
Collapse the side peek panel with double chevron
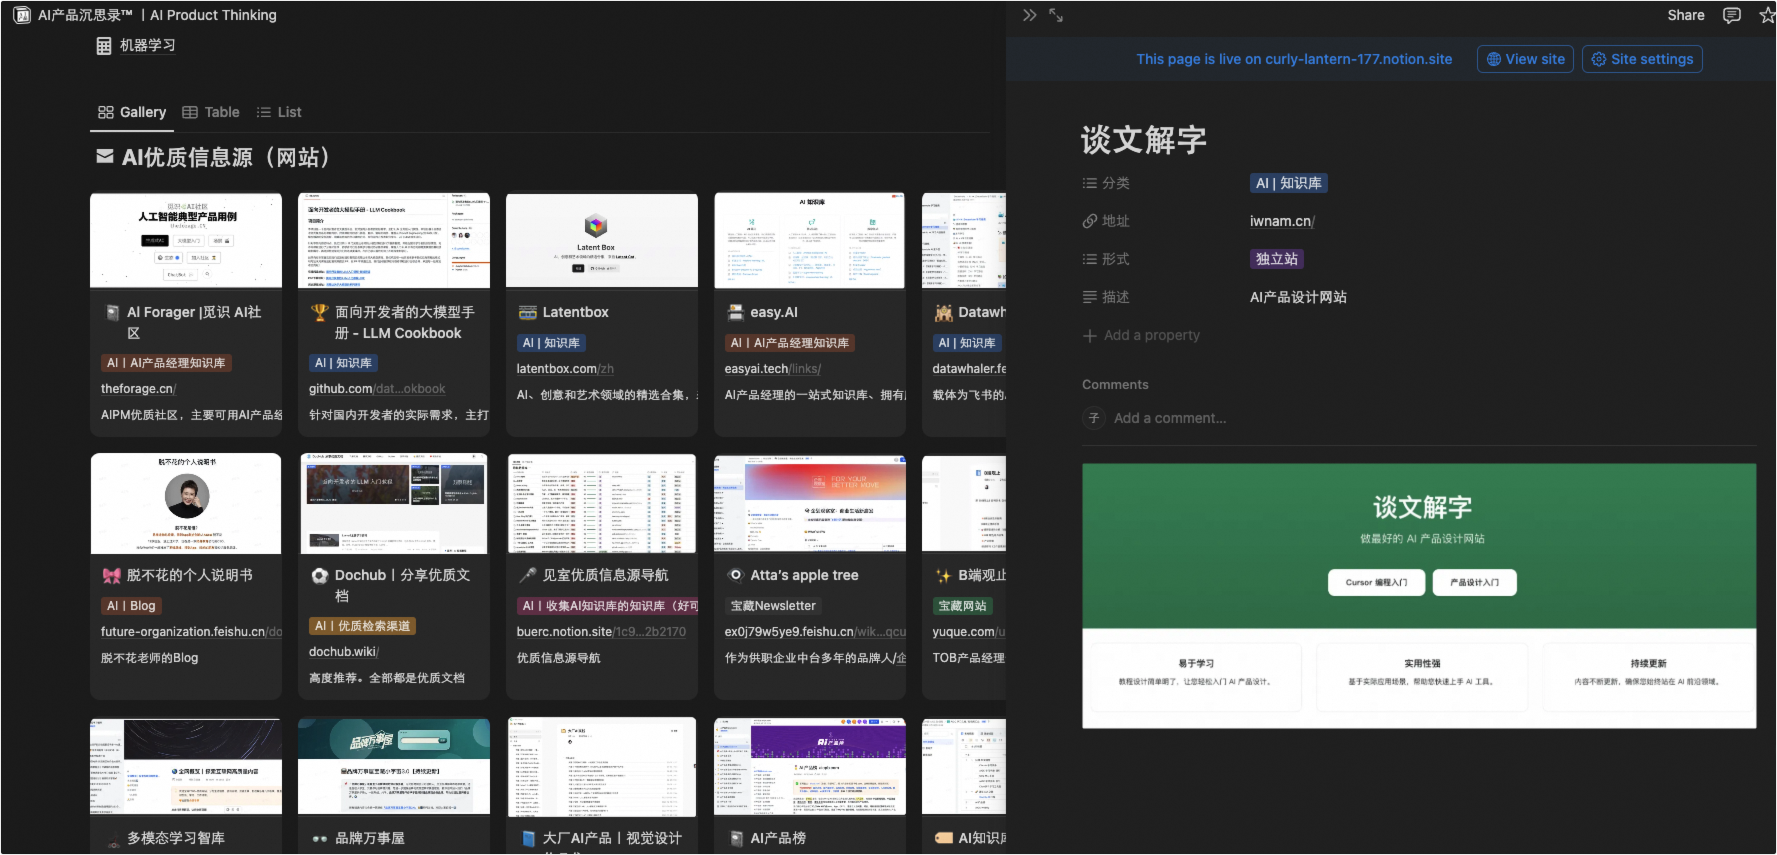1029,15
